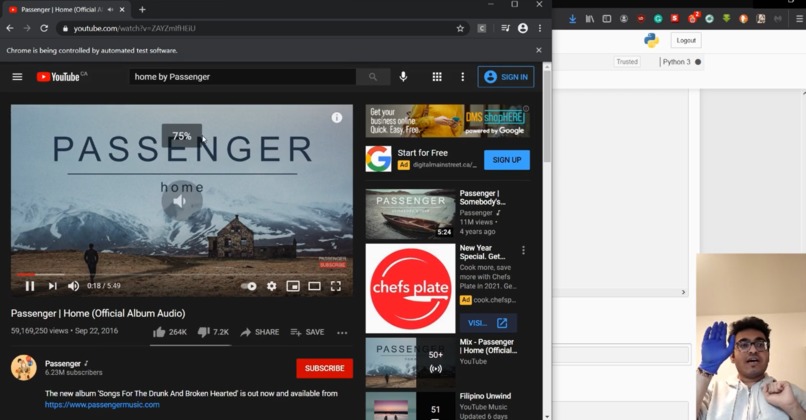Screen dimensions: 806x420
Task: Click the SIGN UP ad button
Action: coord(507,160)
